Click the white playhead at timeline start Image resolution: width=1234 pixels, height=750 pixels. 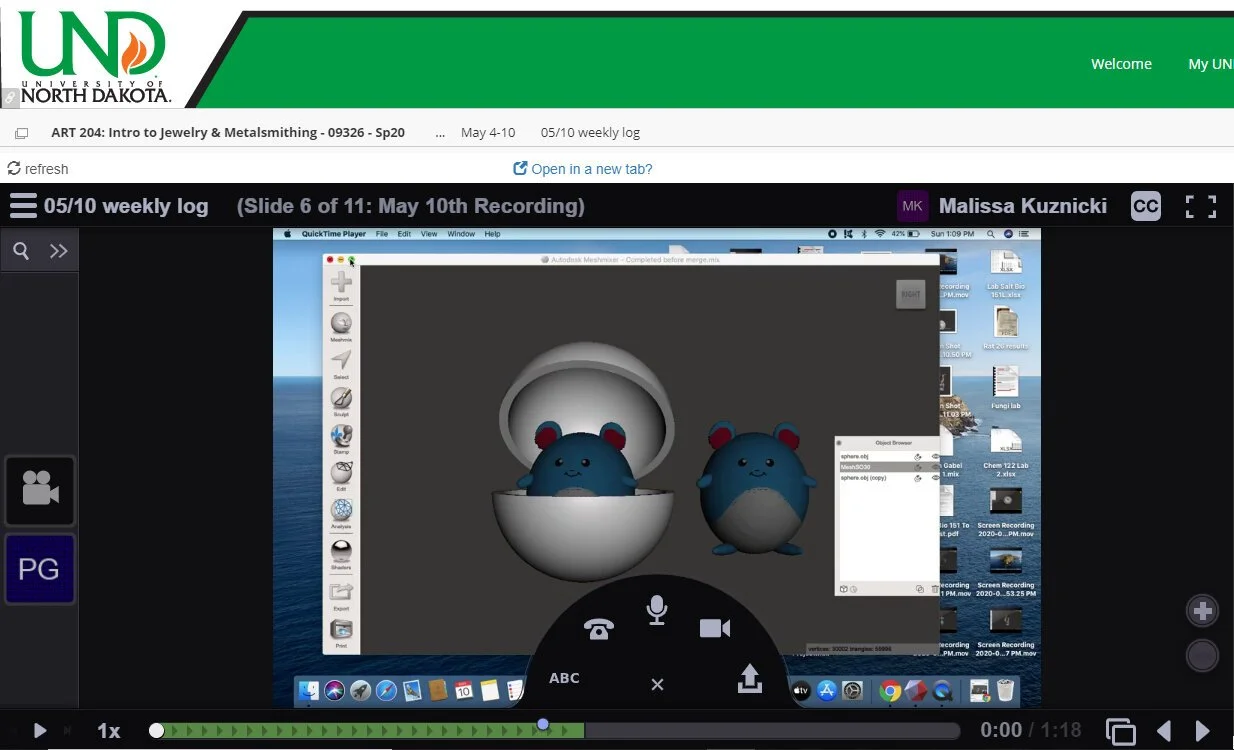pyautogui.click(x=156, y=731)
